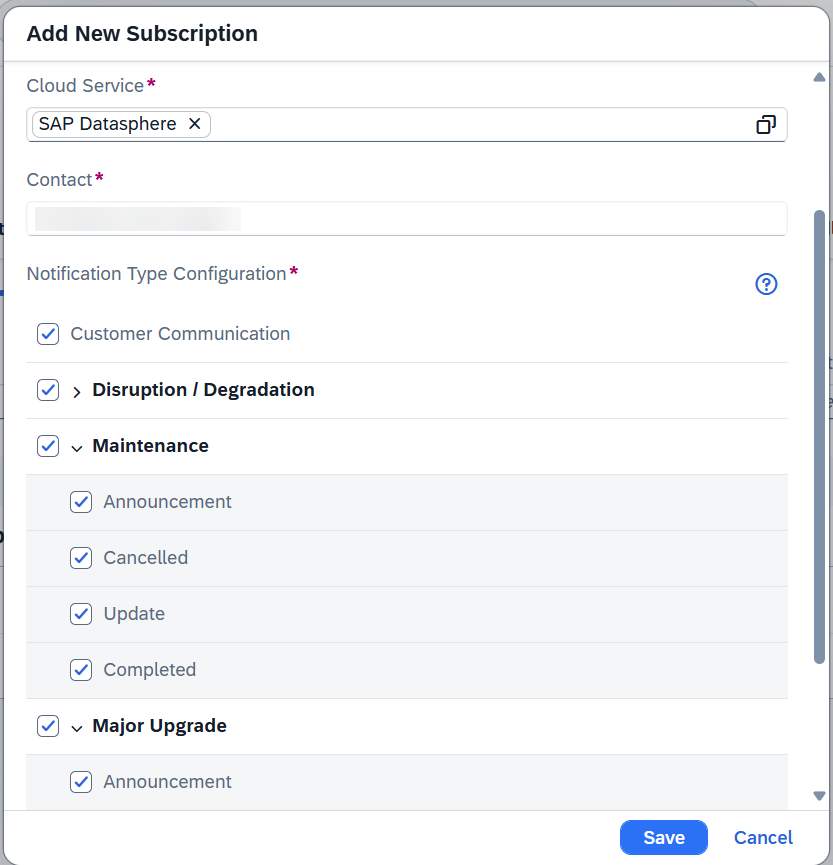Click the Contact input field

point(407,218)
